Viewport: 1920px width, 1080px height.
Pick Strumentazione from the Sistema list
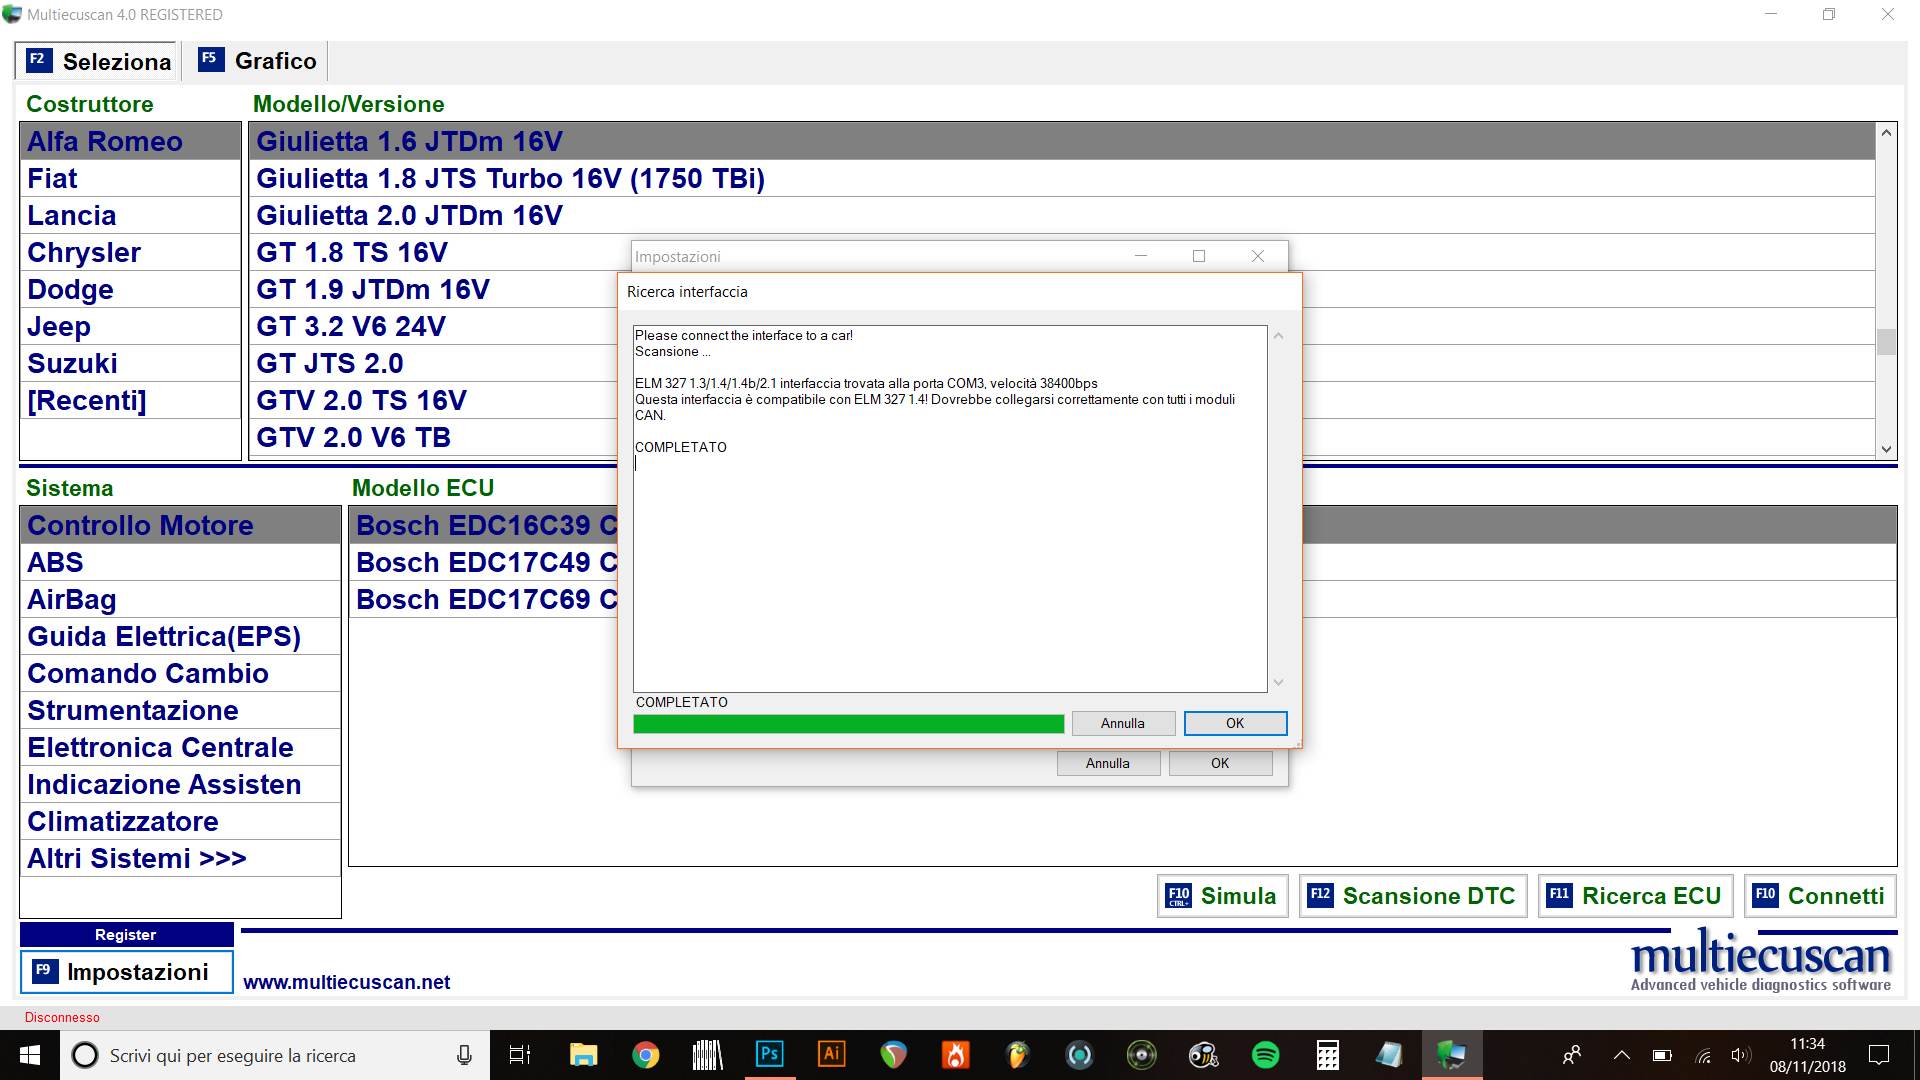180,710
